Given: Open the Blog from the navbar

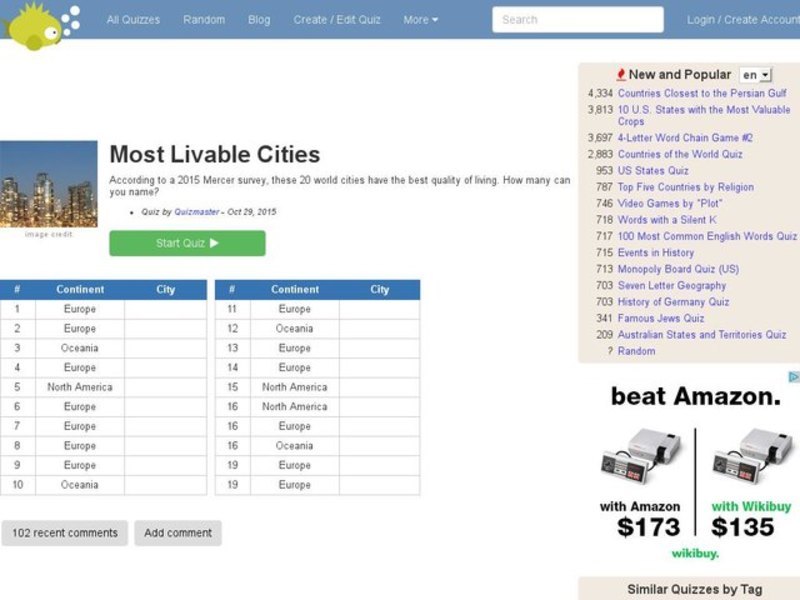Looking at the screenshot, I should click(259, 19).
